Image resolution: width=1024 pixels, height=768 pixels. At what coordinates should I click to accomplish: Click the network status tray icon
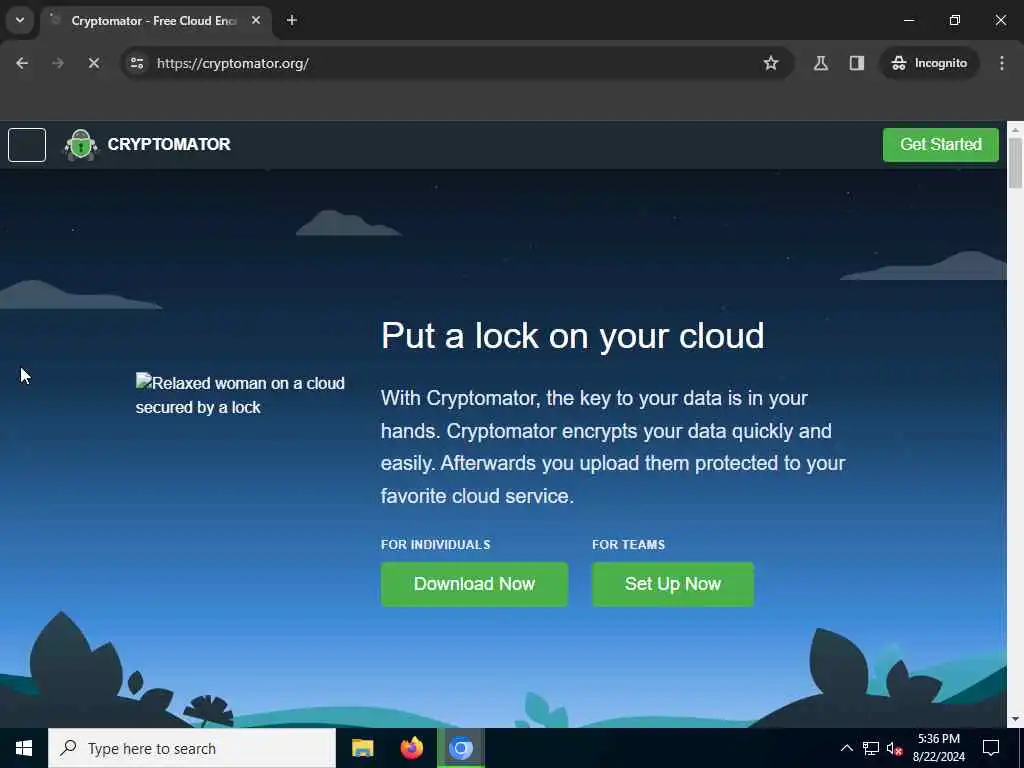click(871, 748)
